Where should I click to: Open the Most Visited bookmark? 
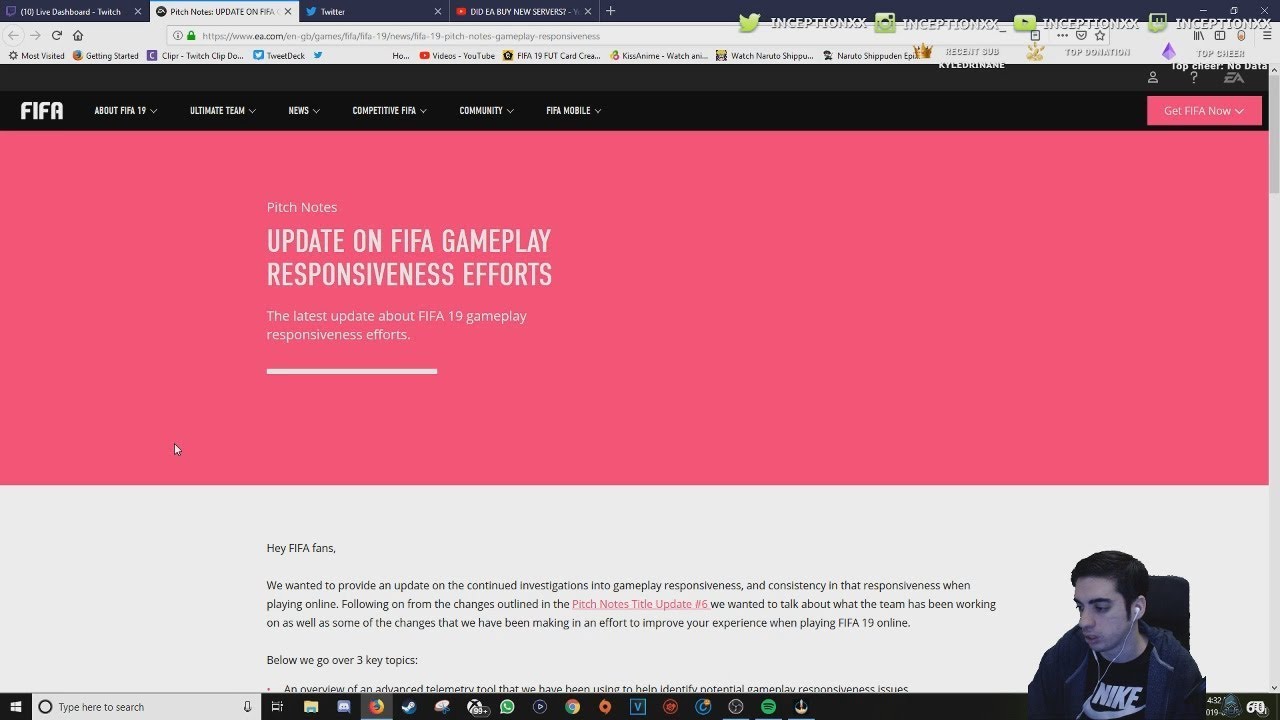pyautogui.click(x=36, y=56)
